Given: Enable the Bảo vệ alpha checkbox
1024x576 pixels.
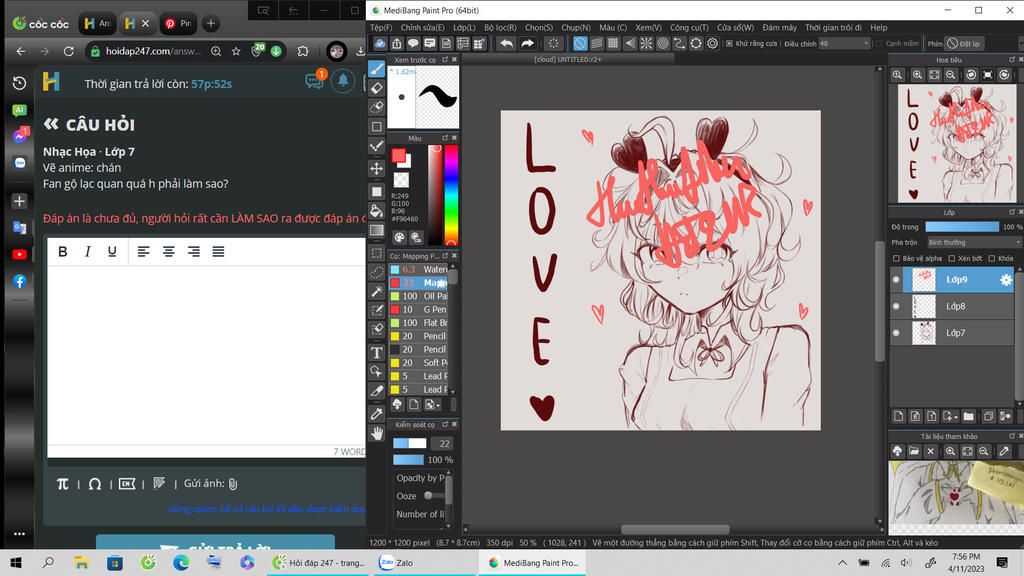Looking at the screenshot, I should coord(896,259).
